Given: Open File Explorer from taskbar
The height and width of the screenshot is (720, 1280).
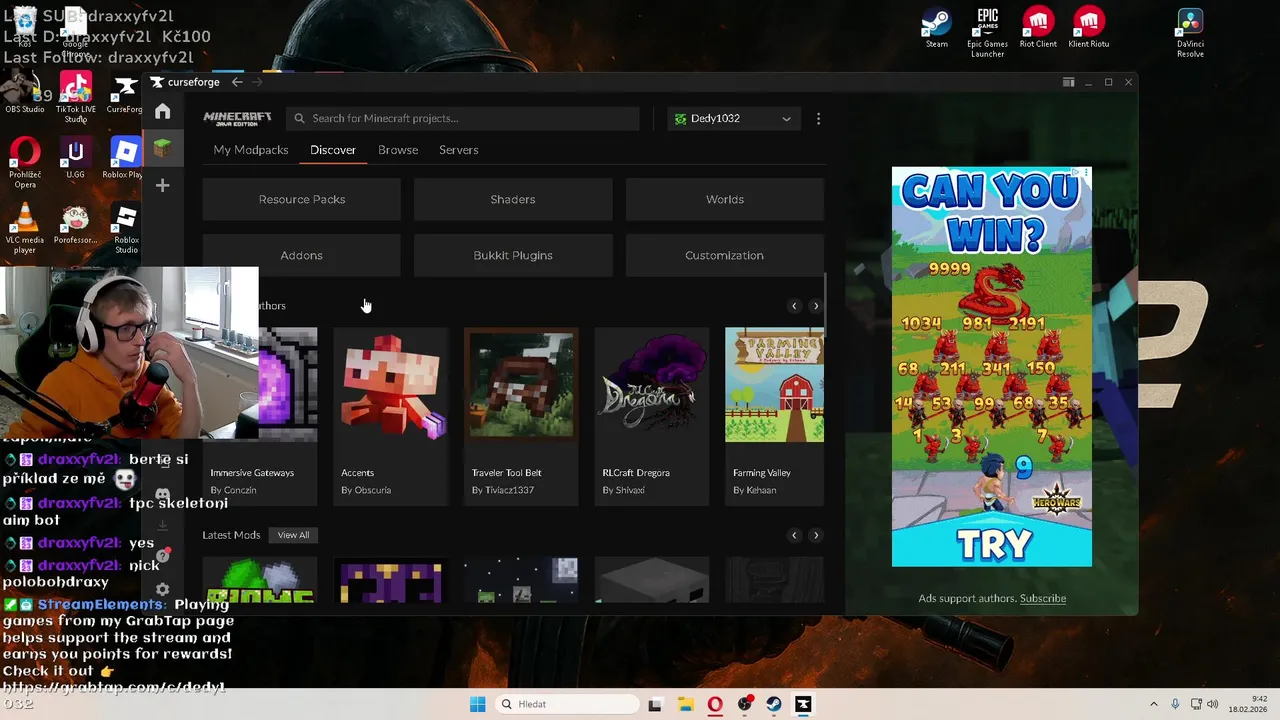Looking at the screenshot, I should [x=685, y=704].
